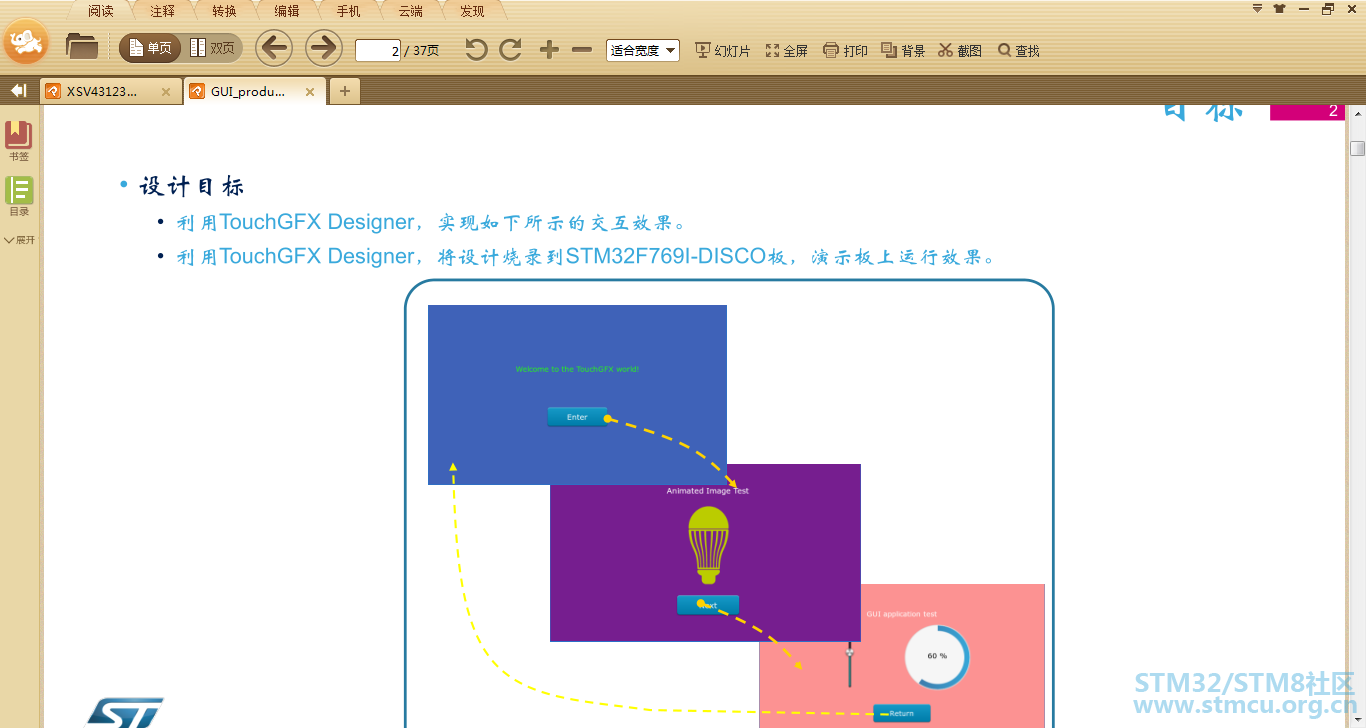Click the 设计目标 heading text

192,187
